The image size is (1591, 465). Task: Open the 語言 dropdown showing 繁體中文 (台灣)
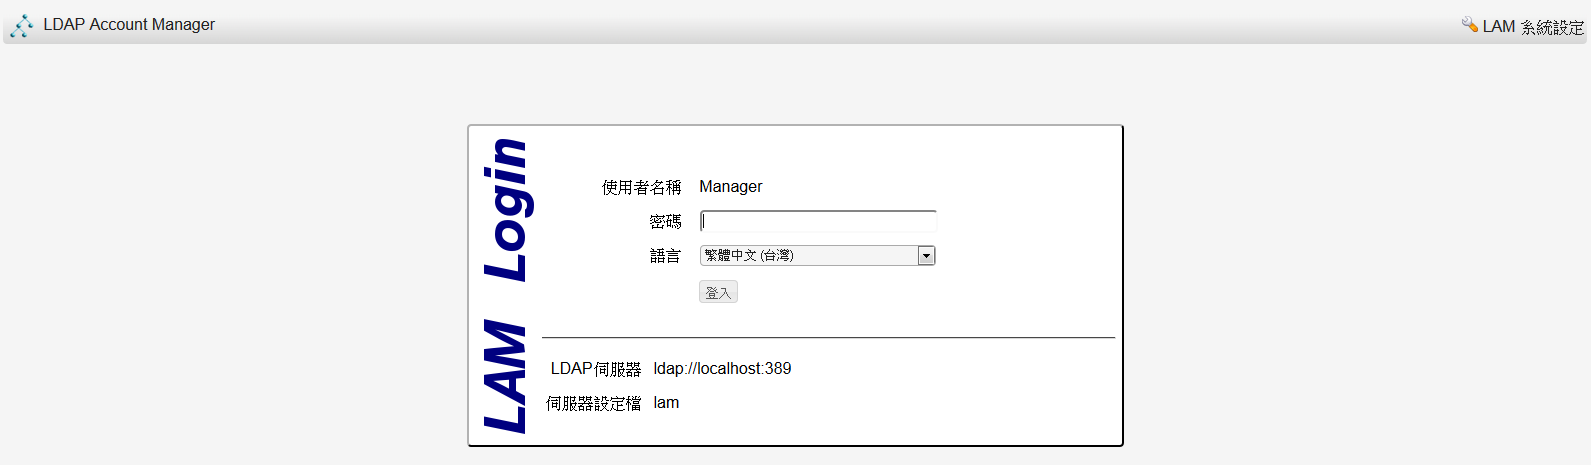click(x=809, y=256)
